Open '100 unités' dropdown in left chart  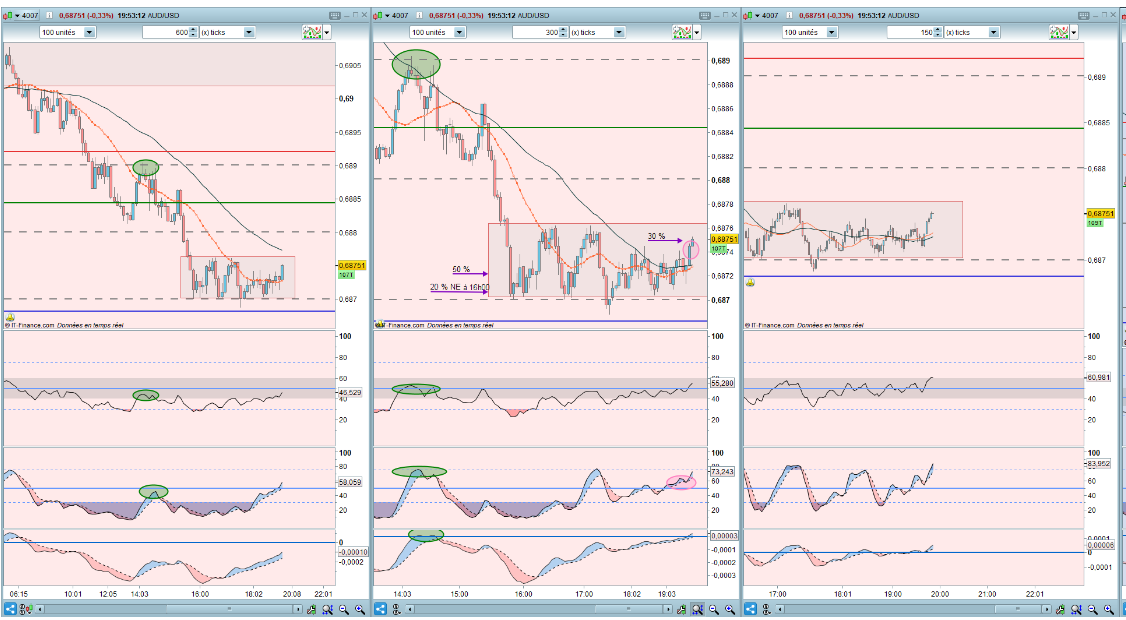[68, 32]
